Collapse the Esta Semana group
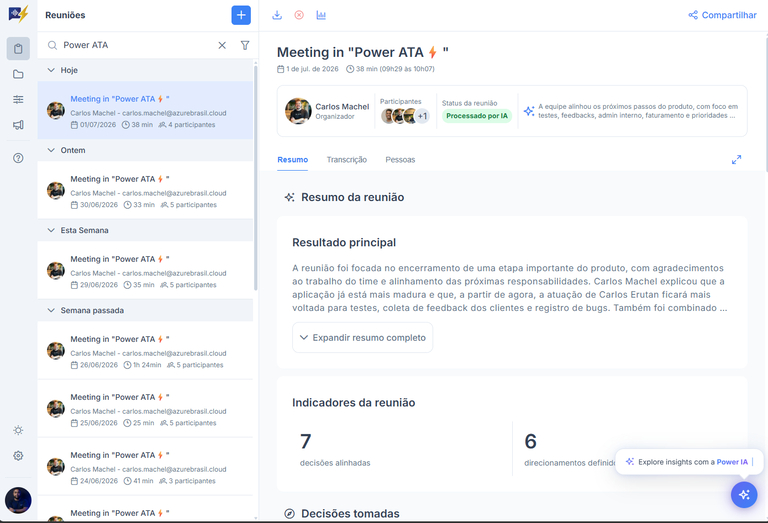Image resolution: width=768 pixels, height=523 pixels. (51, 230)
